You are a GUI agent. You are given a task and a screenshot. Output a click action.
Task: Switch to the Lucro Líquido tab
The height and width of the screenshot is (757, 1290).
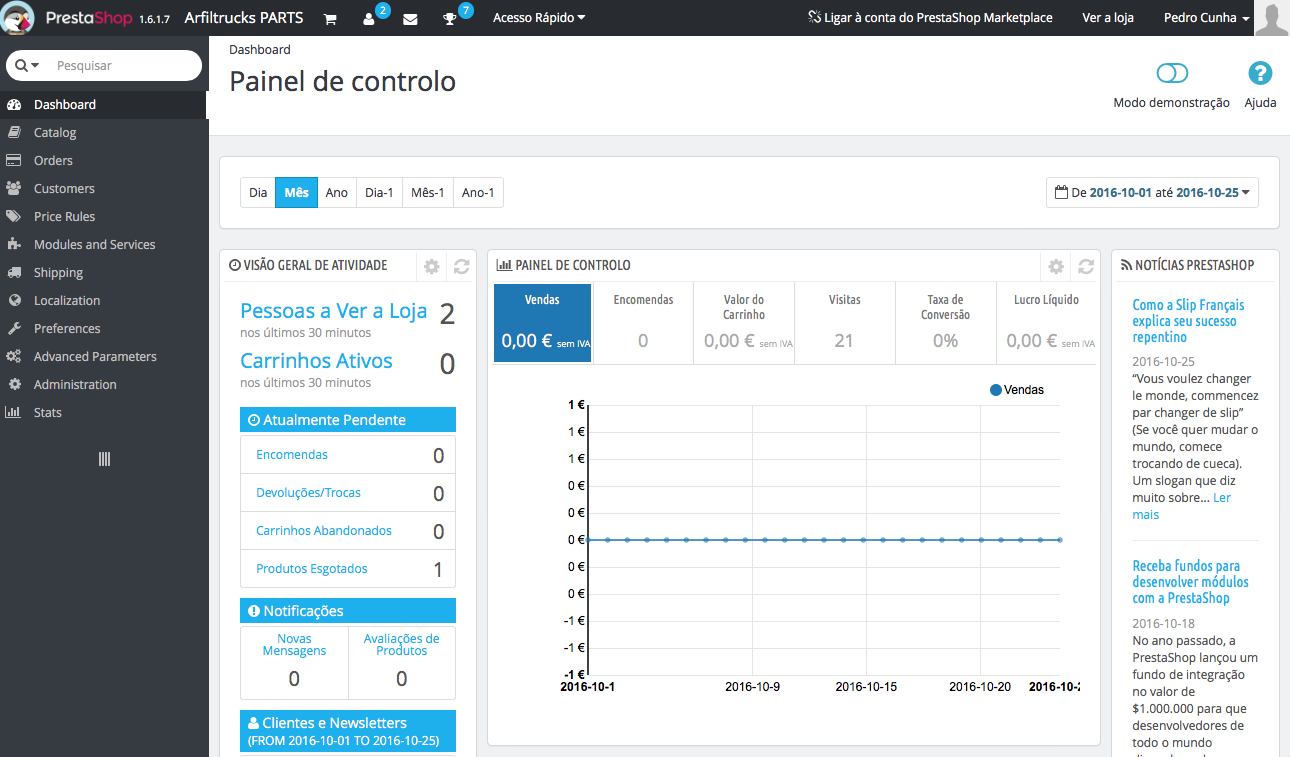(1047, 323)
